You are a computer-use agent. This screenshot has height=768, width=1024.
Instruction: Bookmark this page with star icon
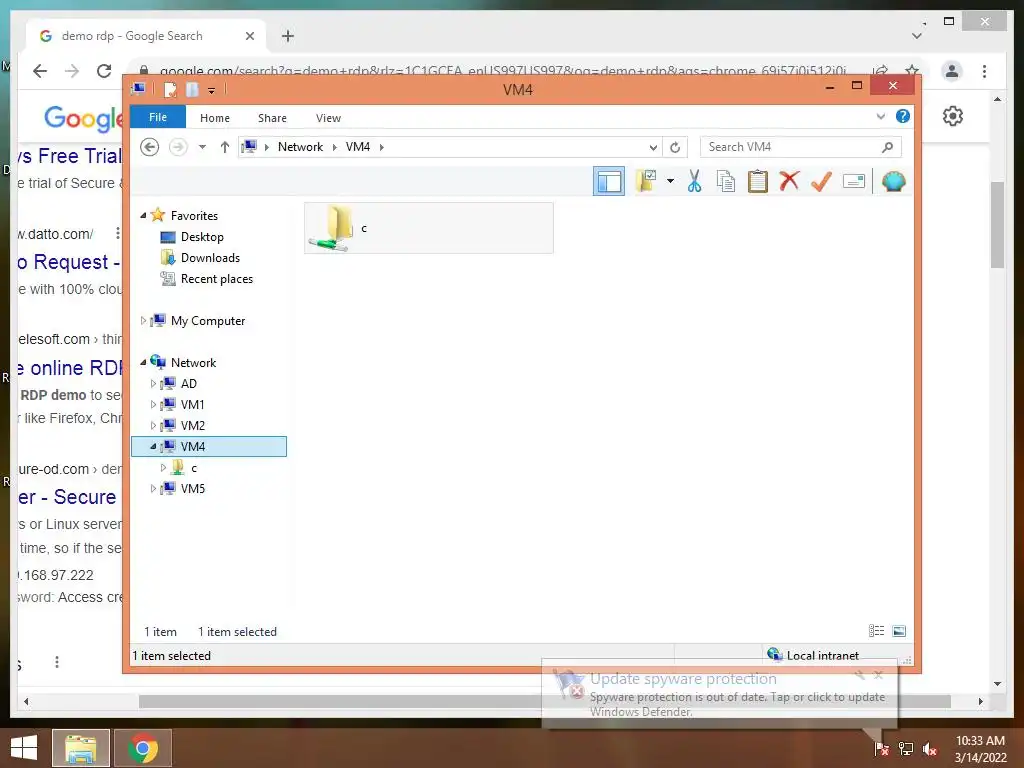click(x=912, y=71)
